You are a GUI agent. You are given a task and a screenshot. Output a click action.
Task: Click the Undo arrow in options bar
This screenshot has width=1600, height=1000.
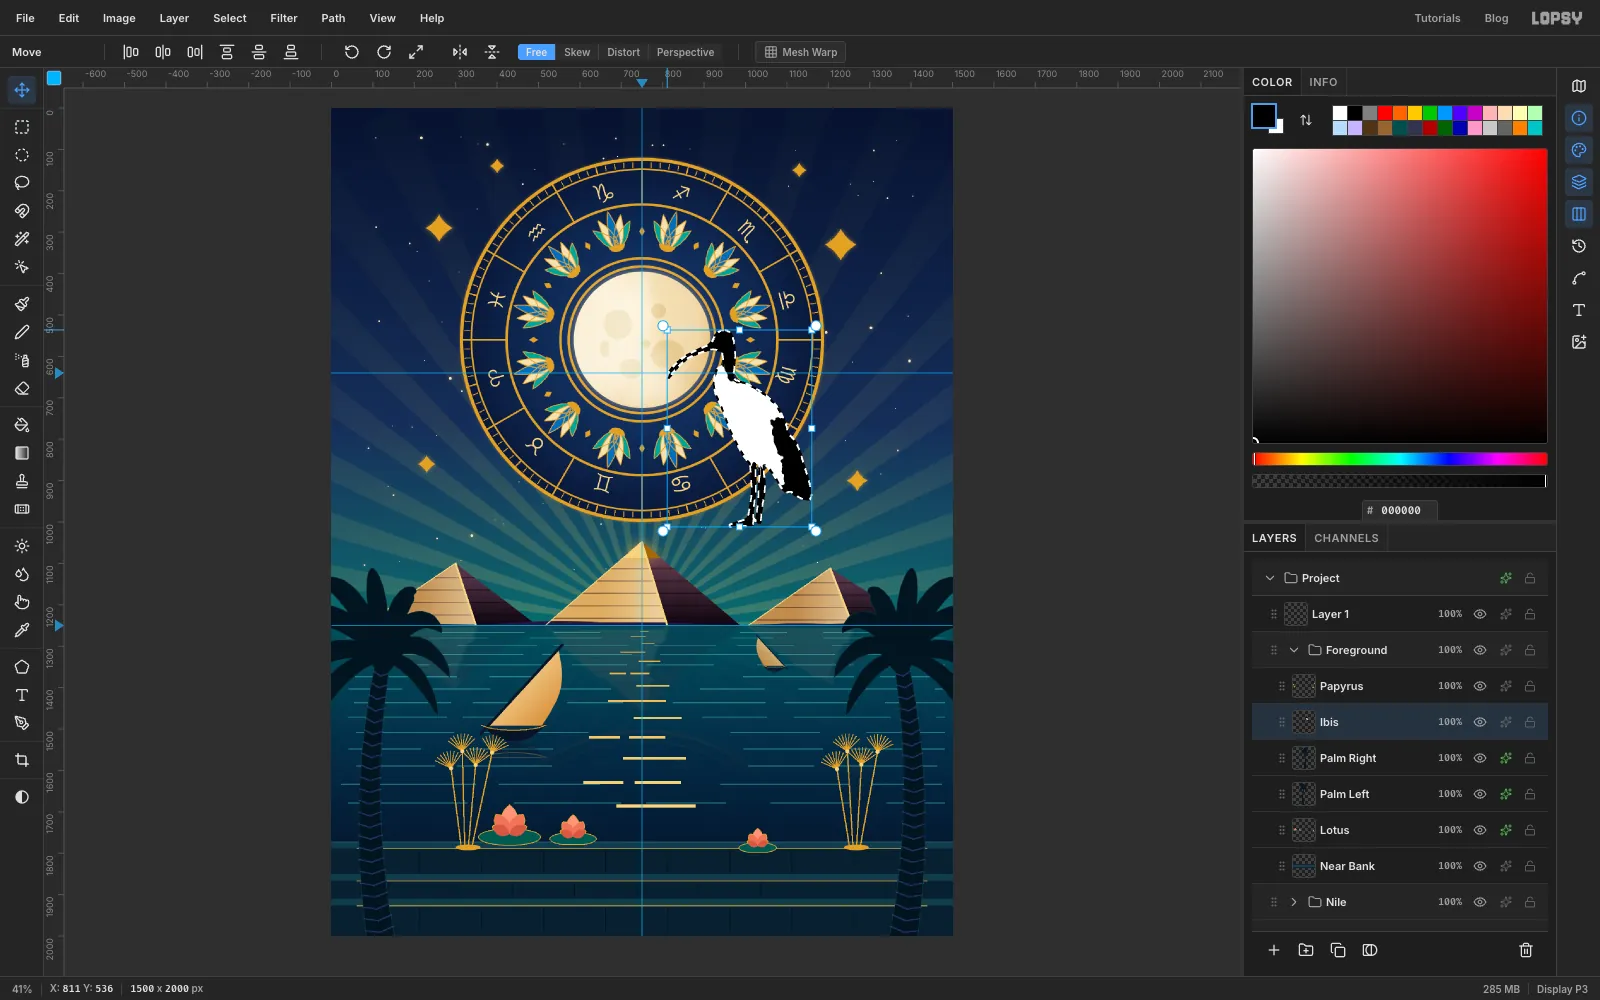point(352,52)
